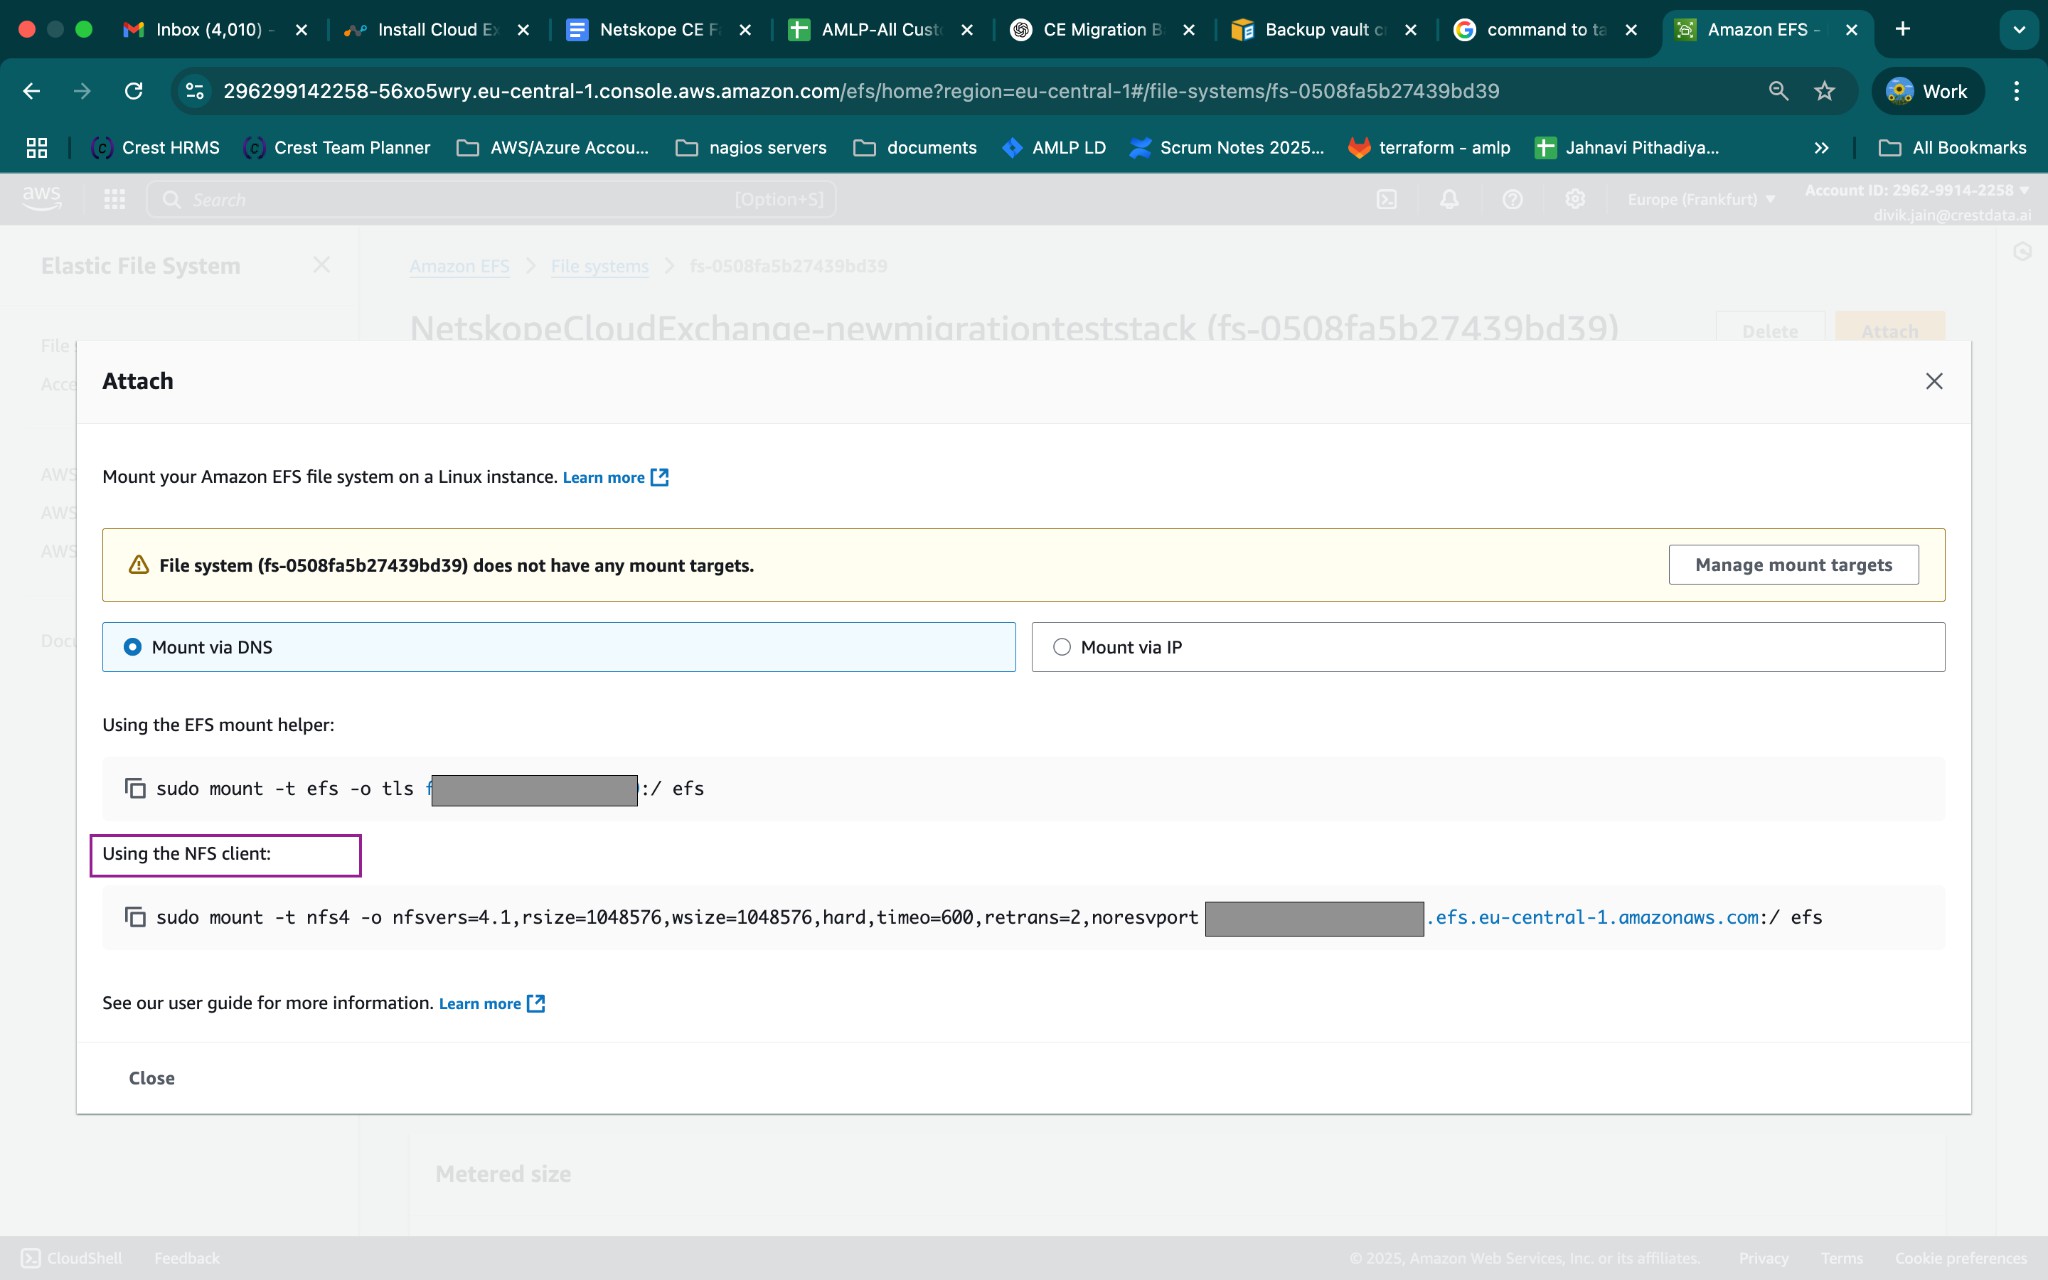Click the Cookie preferences footer link
This screenshot has width=2048, height=1280.
1960,1258
